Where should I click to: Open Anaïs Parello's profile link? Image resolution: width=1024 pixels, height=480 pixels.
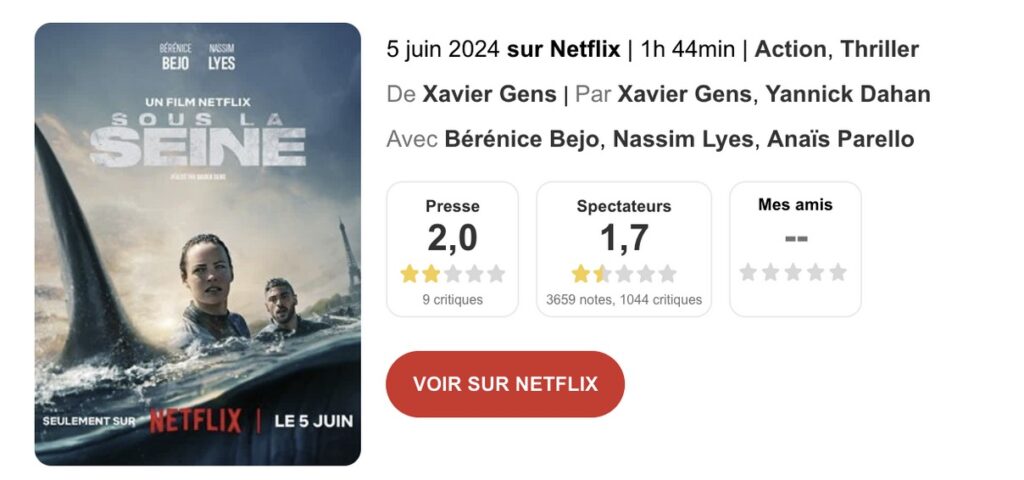click(x=840, y=139)
